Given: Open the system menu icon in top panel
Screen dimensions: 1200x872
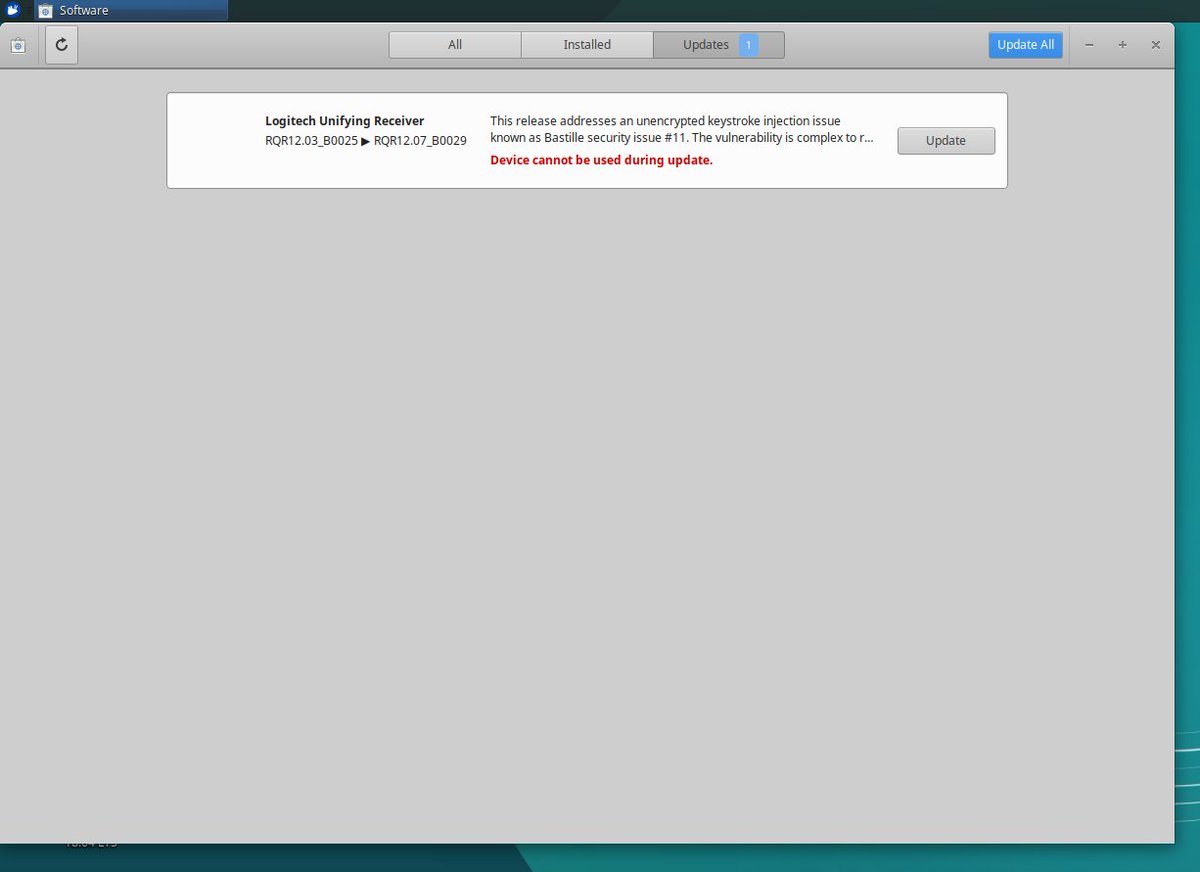Looking at the screenshot, I should point(14,10).
